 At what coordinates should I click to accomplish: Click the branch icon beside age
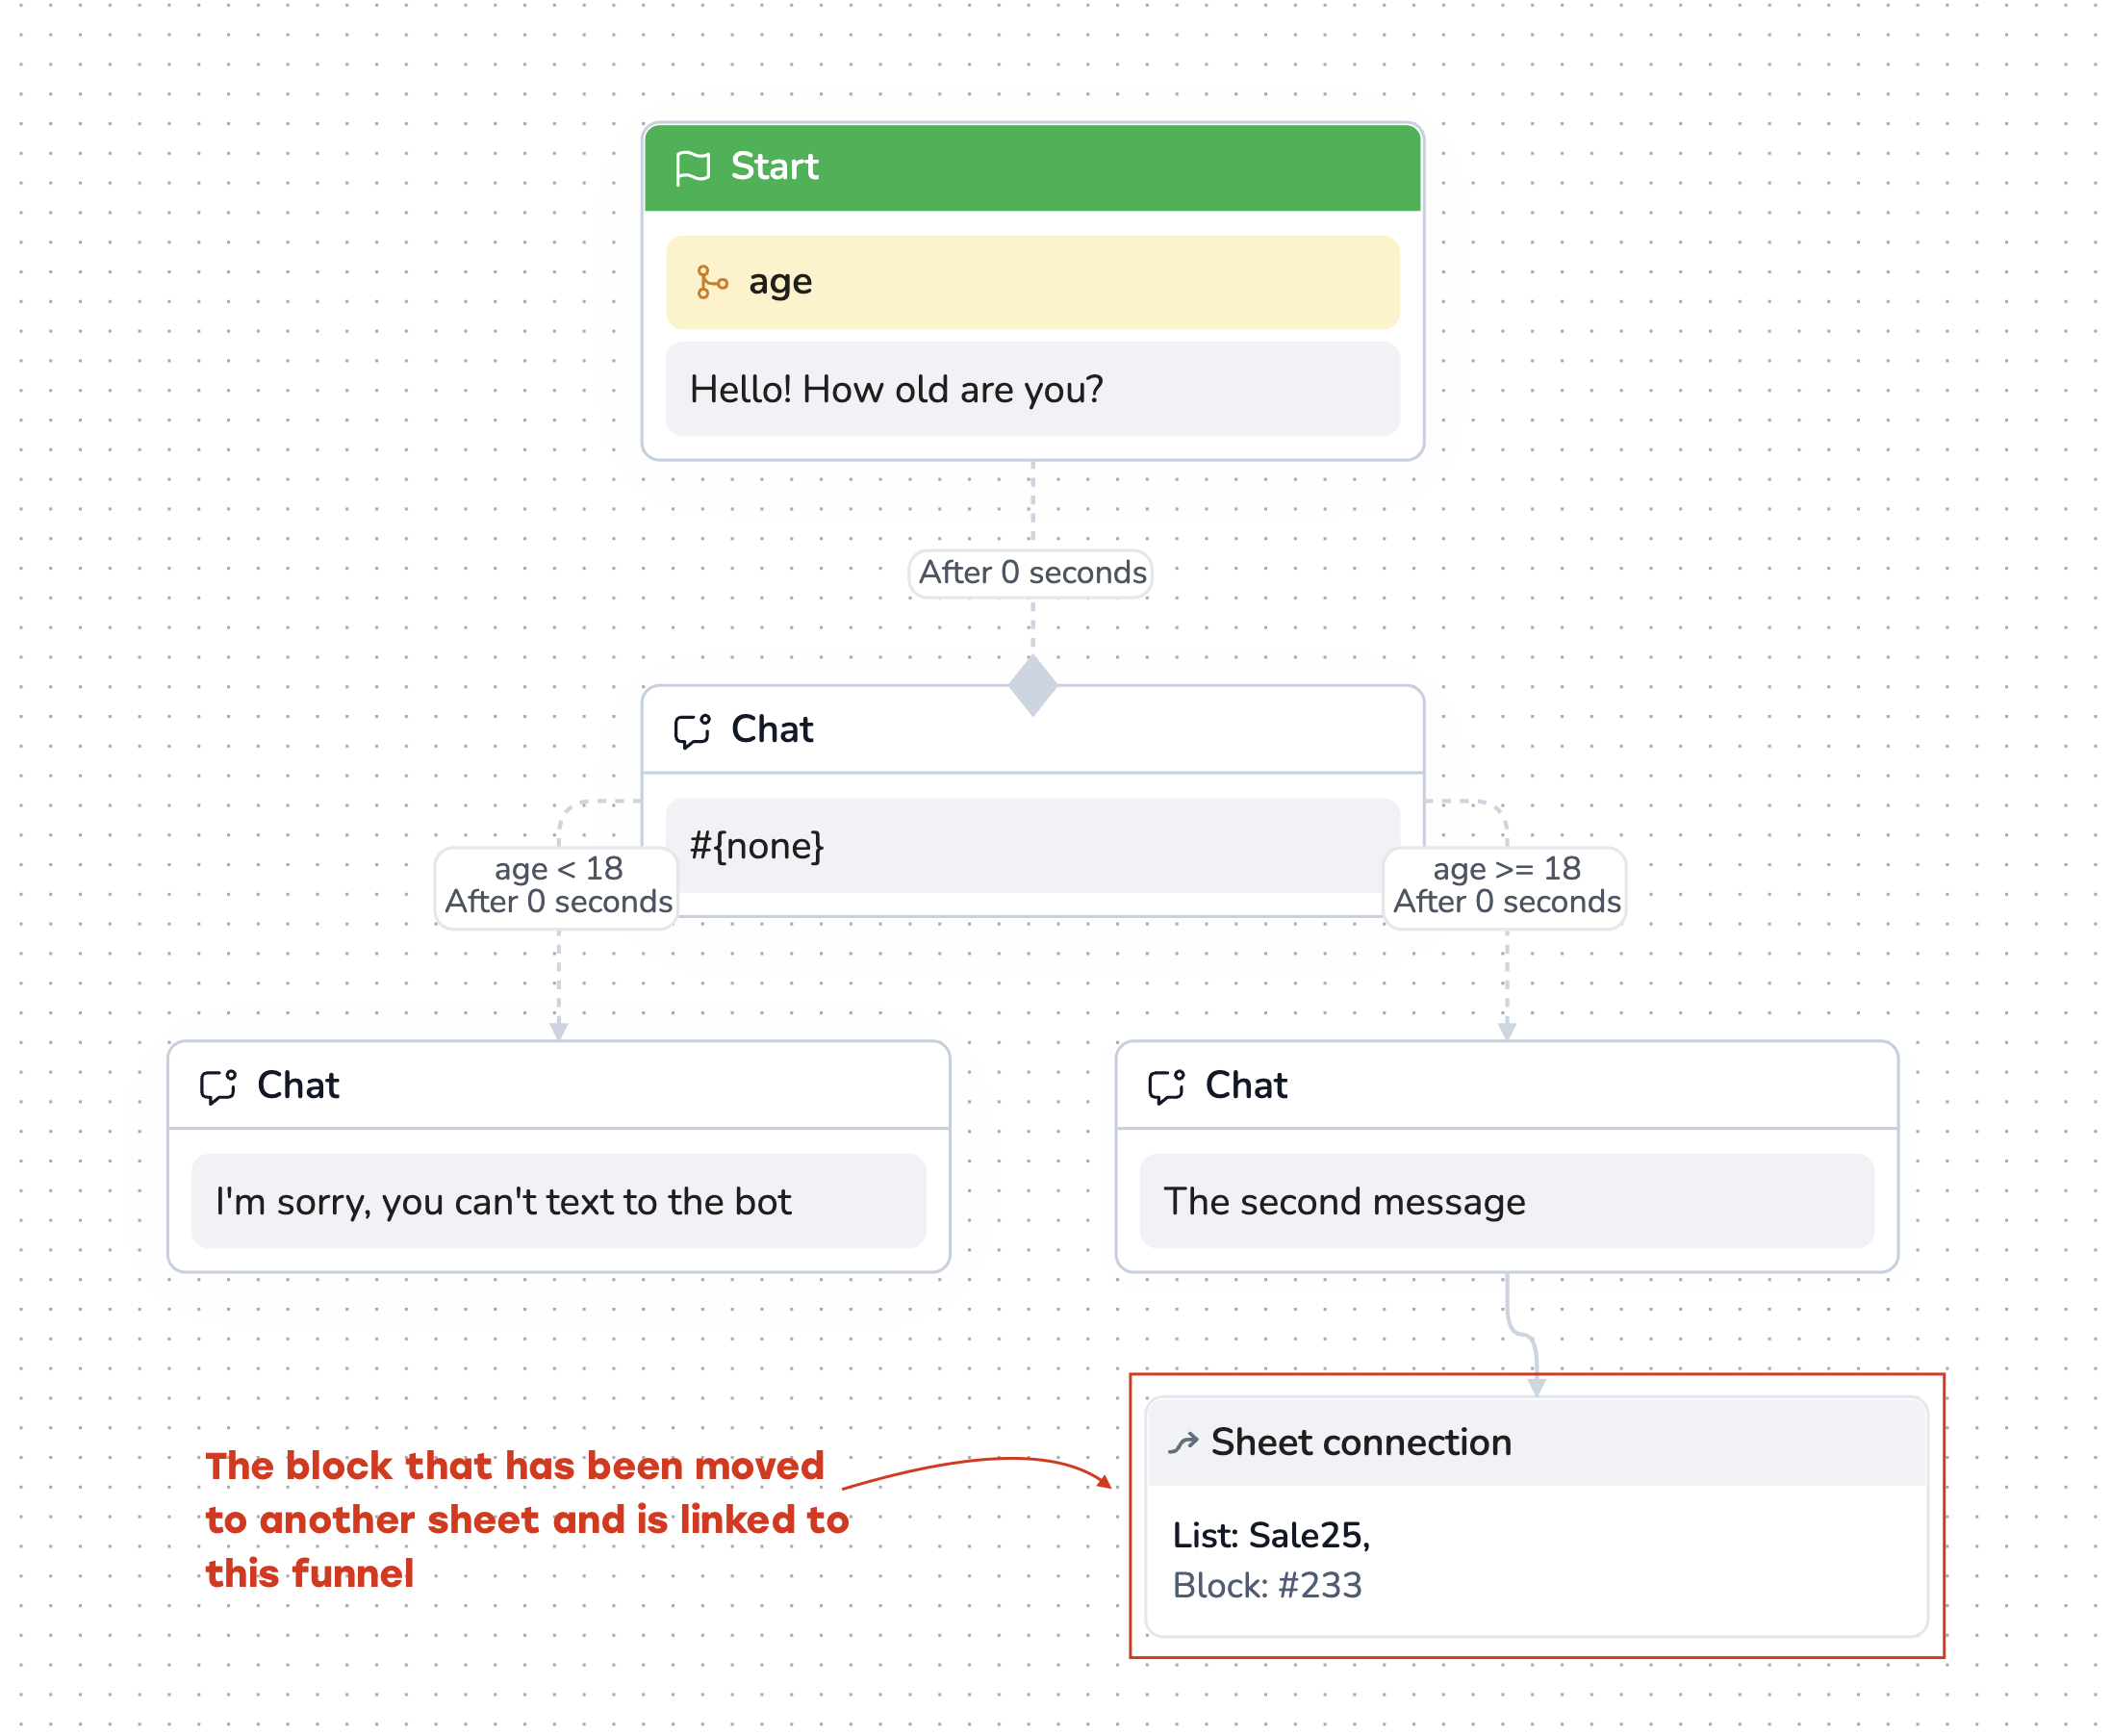(711, 282)
